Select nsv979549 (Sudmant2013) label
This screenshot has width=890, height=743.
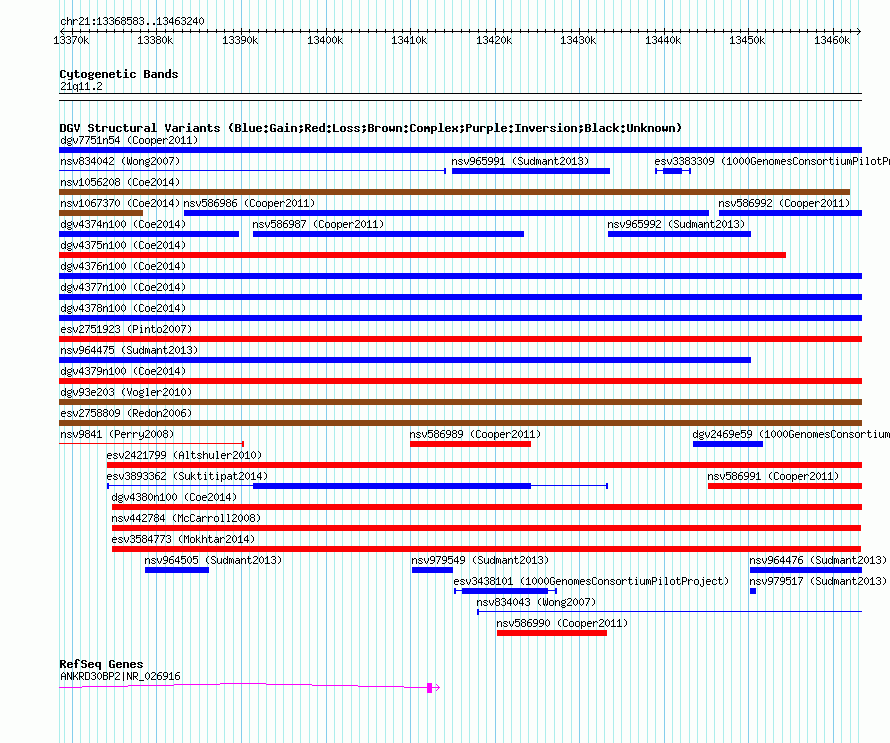tap(480, 560)
